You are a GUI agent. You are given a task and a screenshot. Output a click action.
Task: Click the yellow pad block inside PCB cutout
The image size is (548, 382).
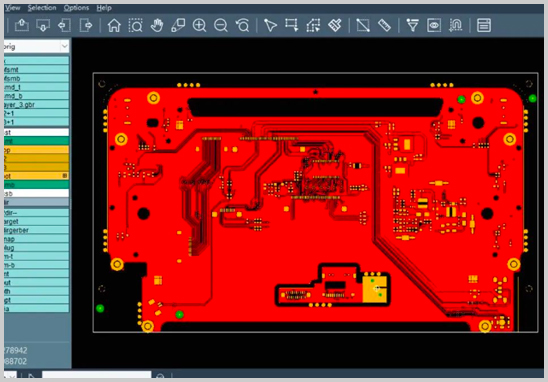tap(375, 289)
